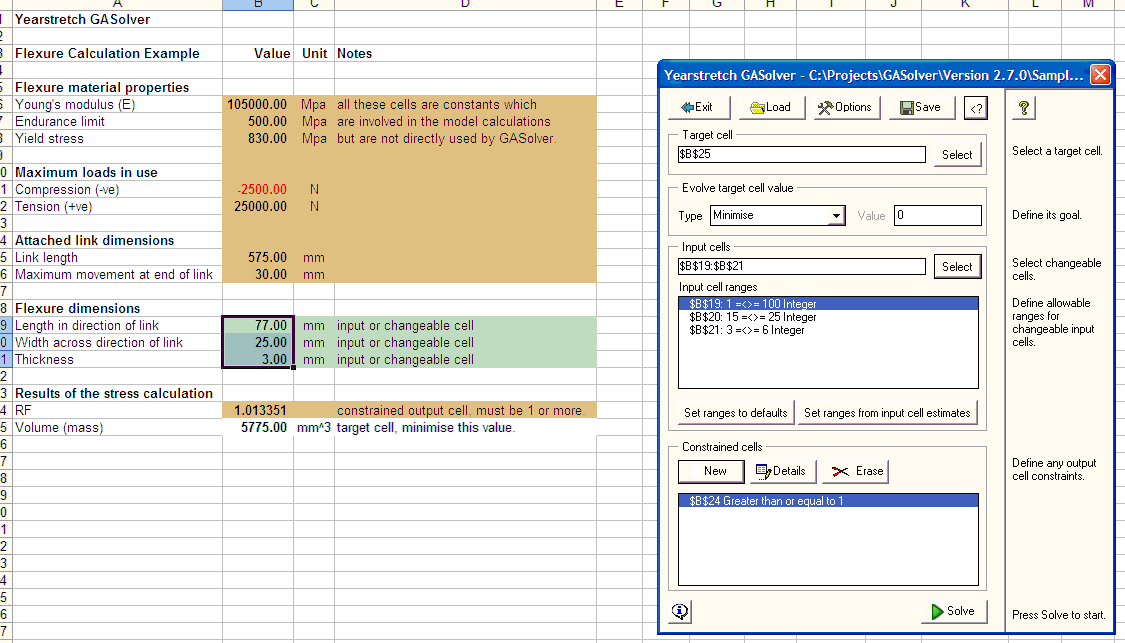Select range row $B$21: 3 to 6 Integer
This screenshot has width=1125, height=643.
click(828, 330)
